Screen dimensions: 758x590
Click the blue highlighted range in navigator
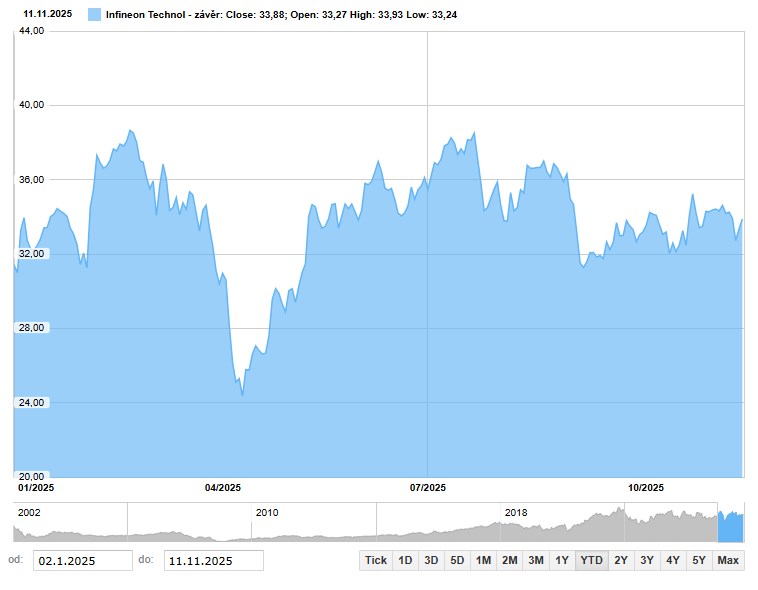point(731,526)
